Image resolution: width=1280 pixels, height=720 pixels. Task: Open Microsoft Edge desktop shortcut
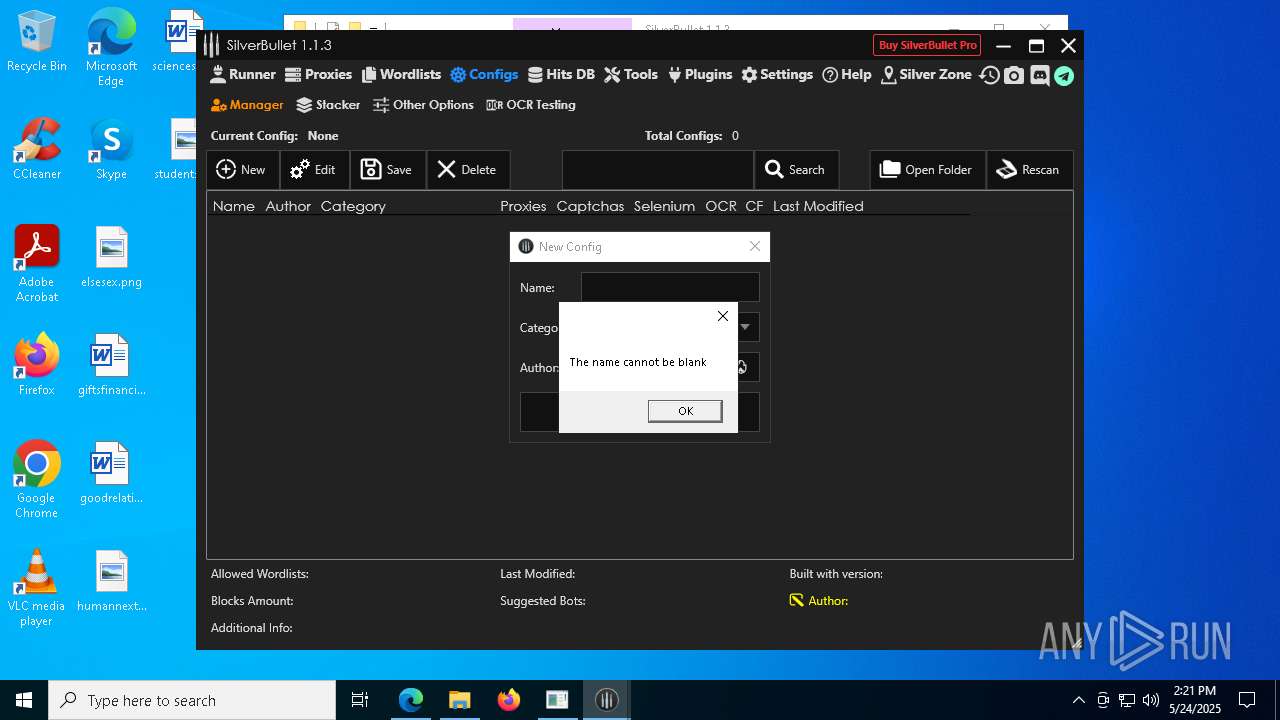coord(111,48)
